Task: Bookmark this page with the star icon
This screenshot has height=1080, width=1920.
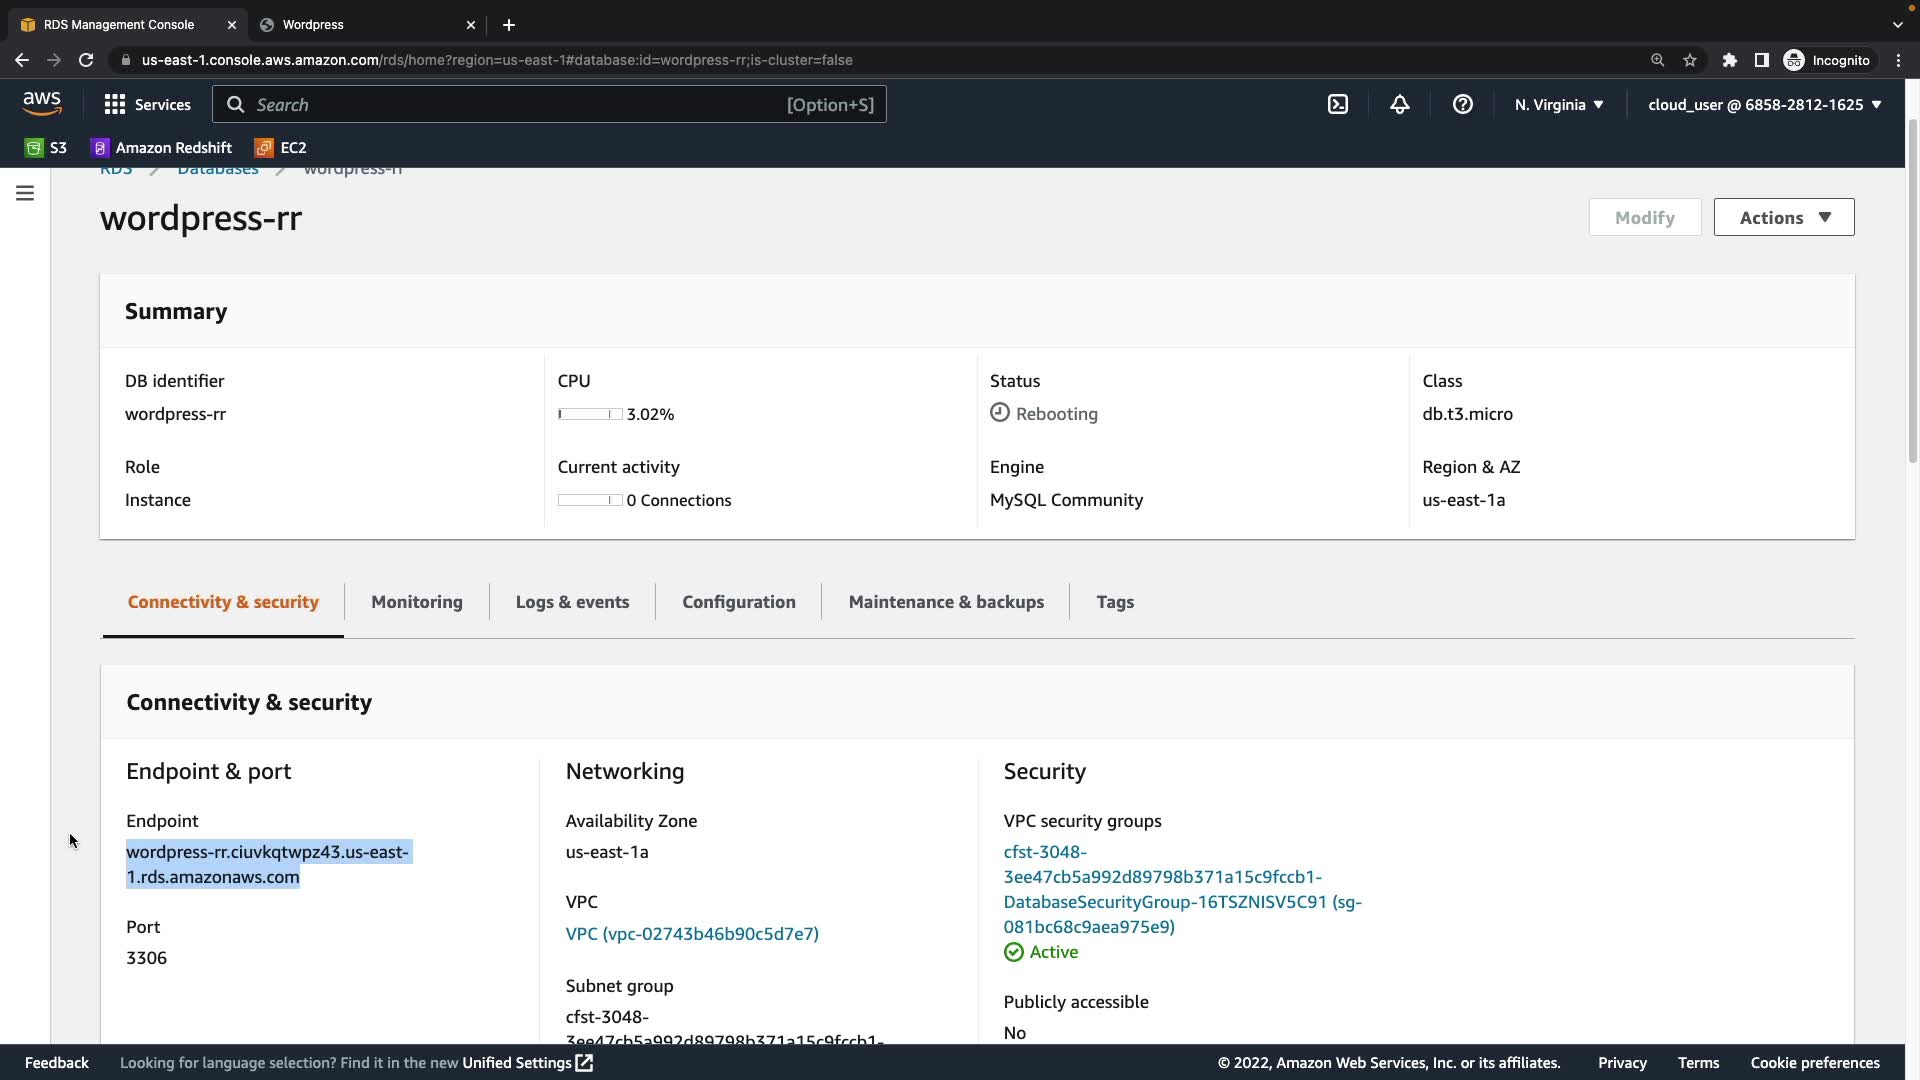Action: pos(1690,60)
